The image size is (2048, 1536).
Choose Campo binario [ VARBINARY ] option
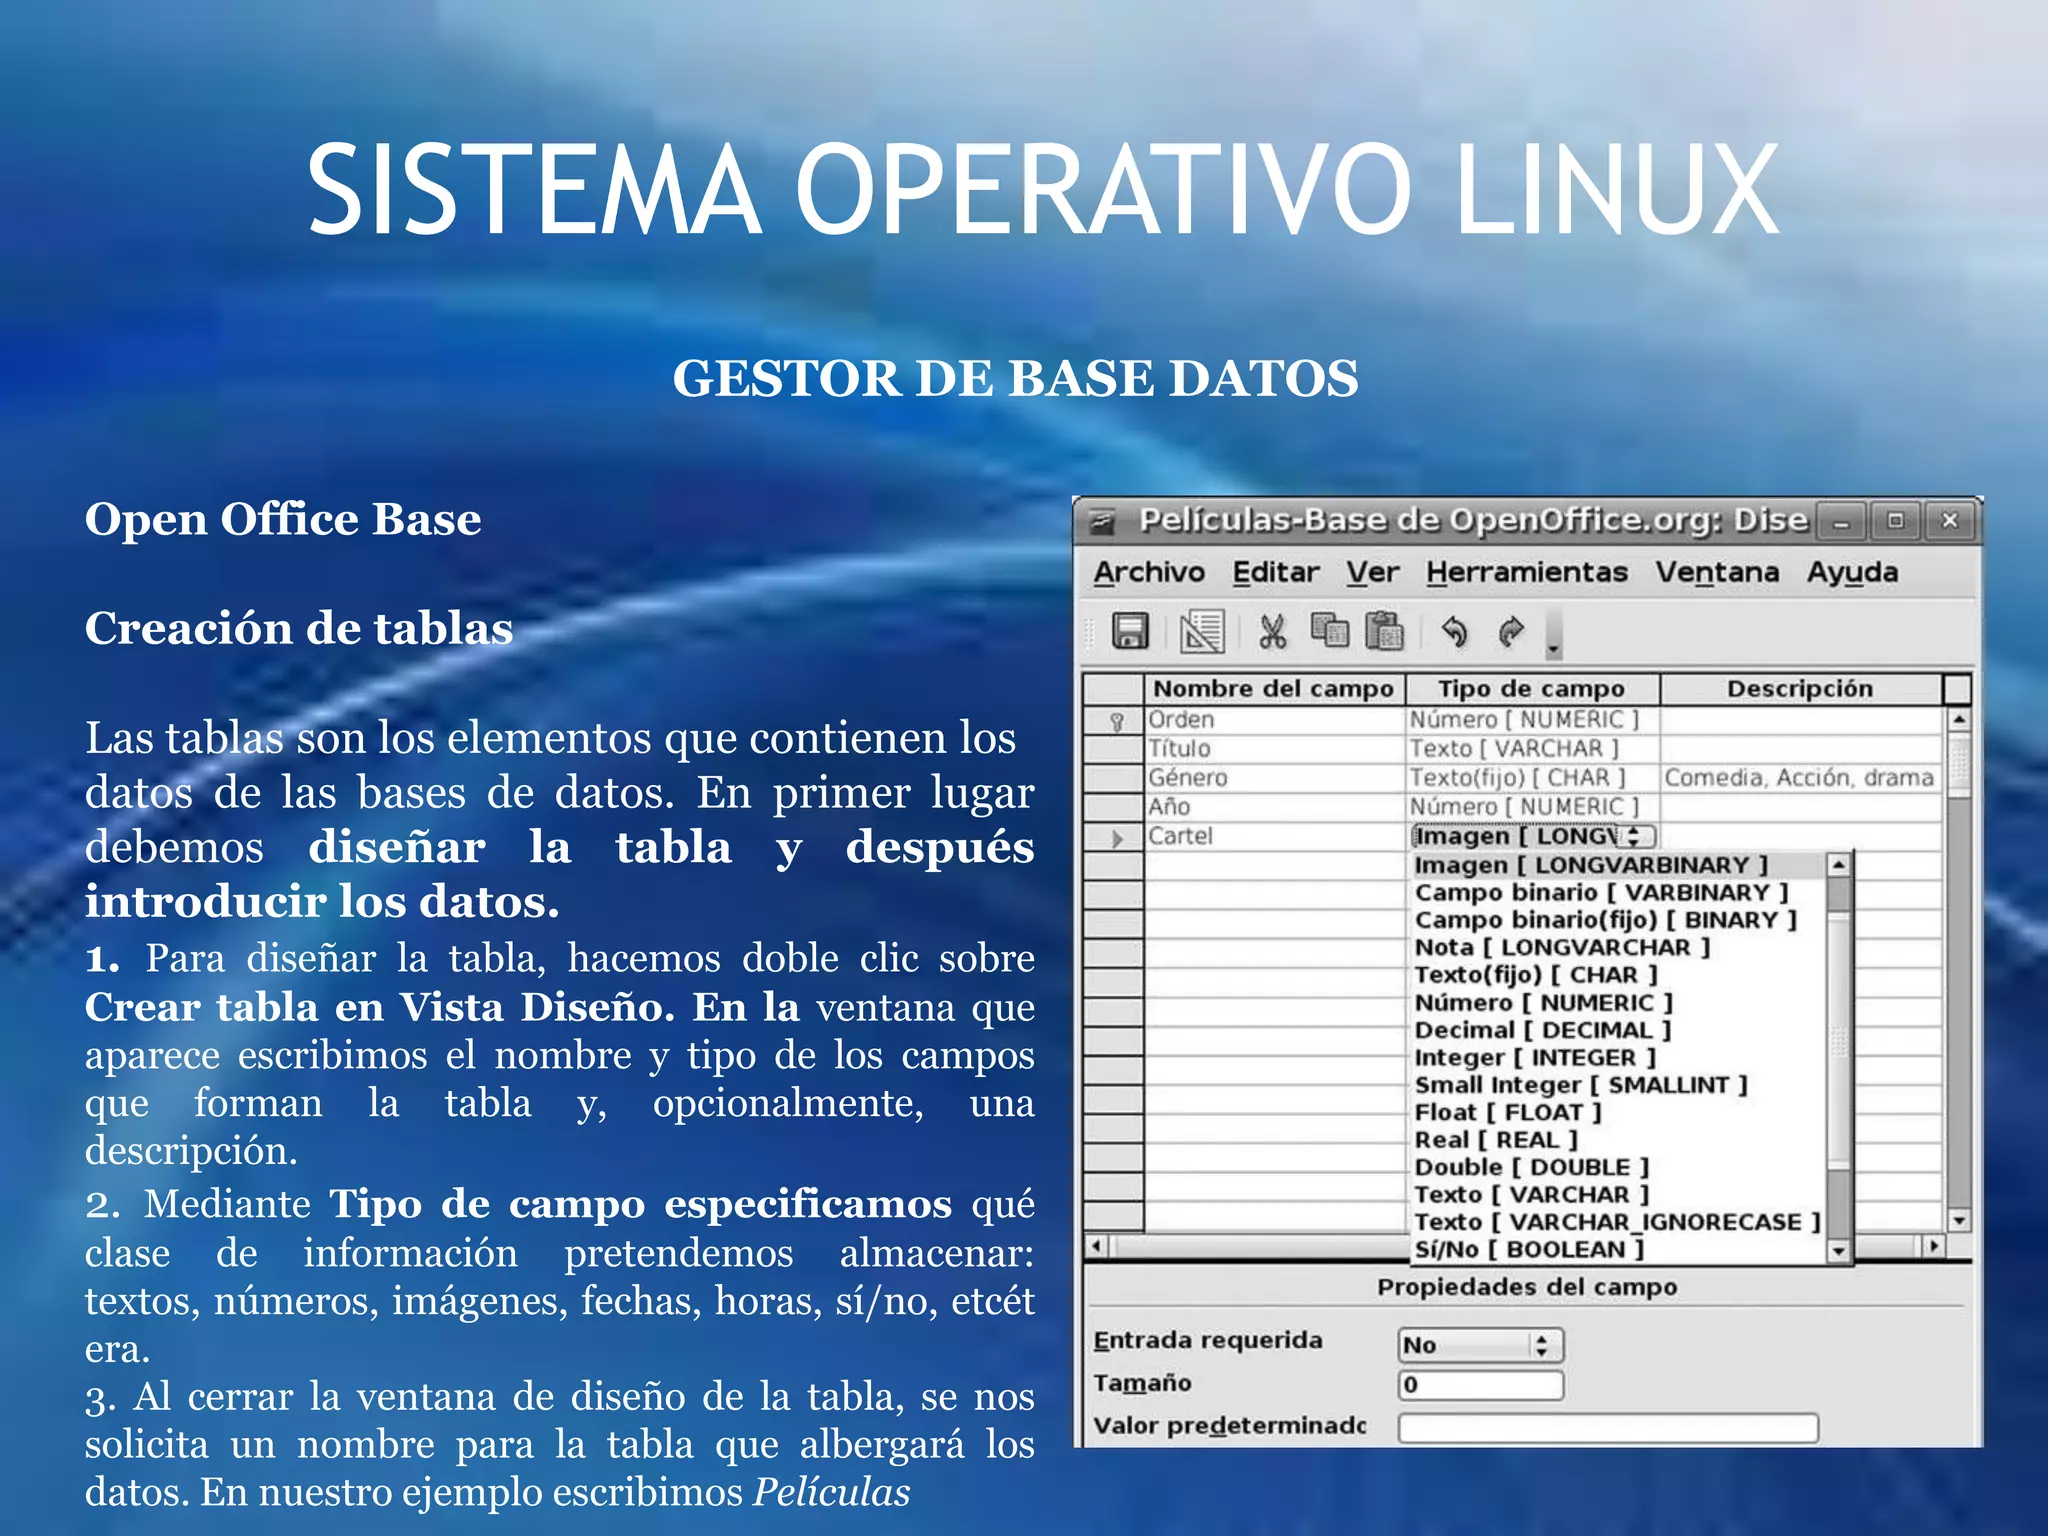(x=1618, y=893)
